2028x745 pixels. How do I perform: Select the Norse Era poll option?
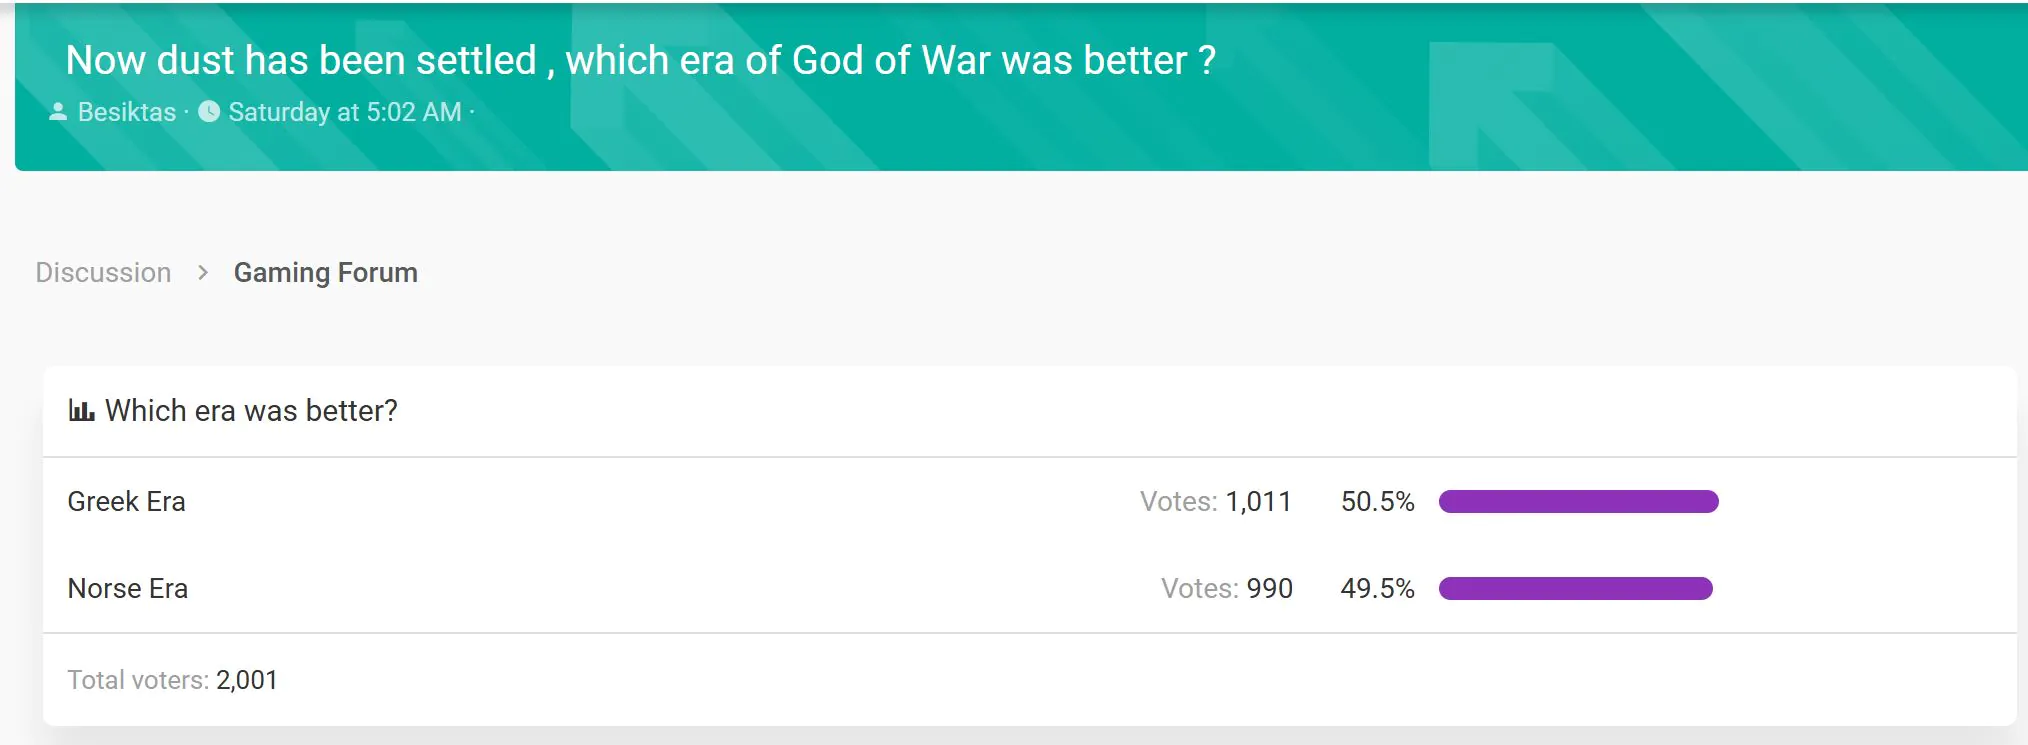point(127,588)
